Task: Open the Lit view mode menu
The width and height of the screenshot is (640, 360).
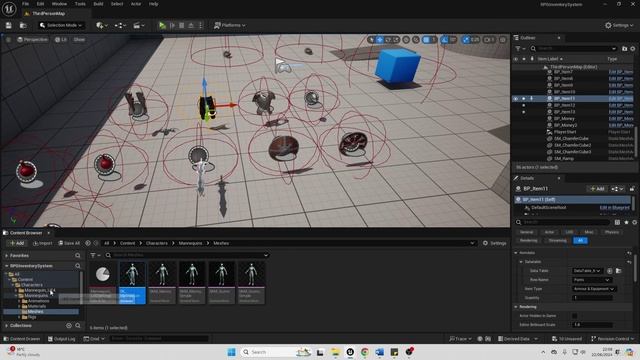Action: (x=61, y=40)
